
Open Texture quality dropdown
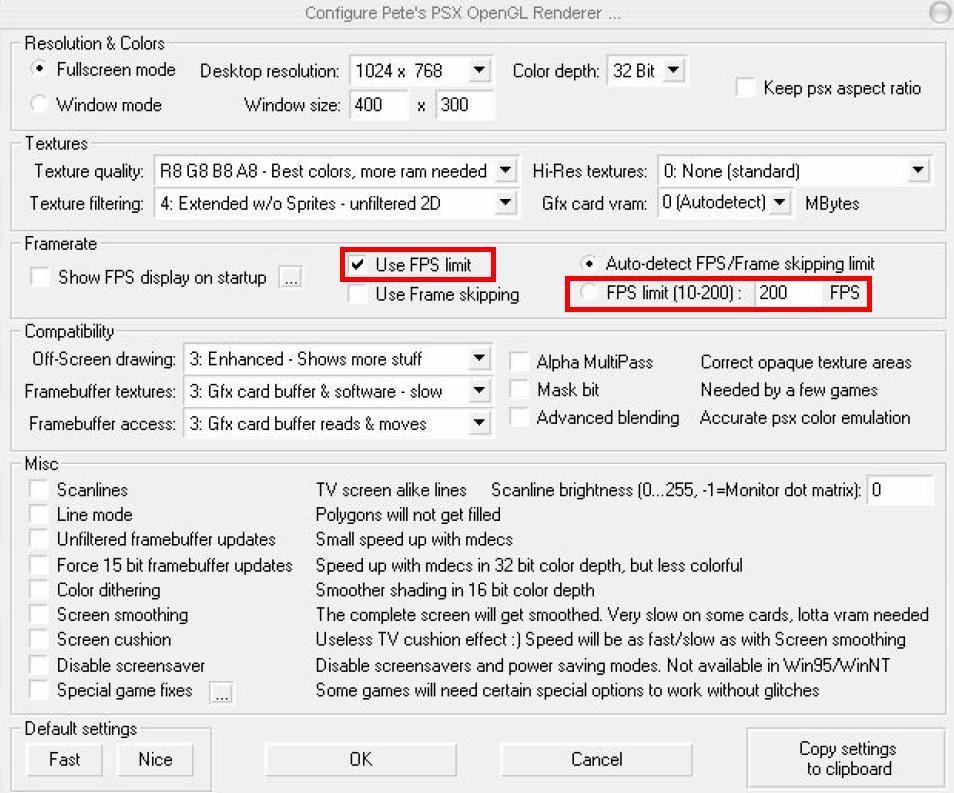point(506,171)
